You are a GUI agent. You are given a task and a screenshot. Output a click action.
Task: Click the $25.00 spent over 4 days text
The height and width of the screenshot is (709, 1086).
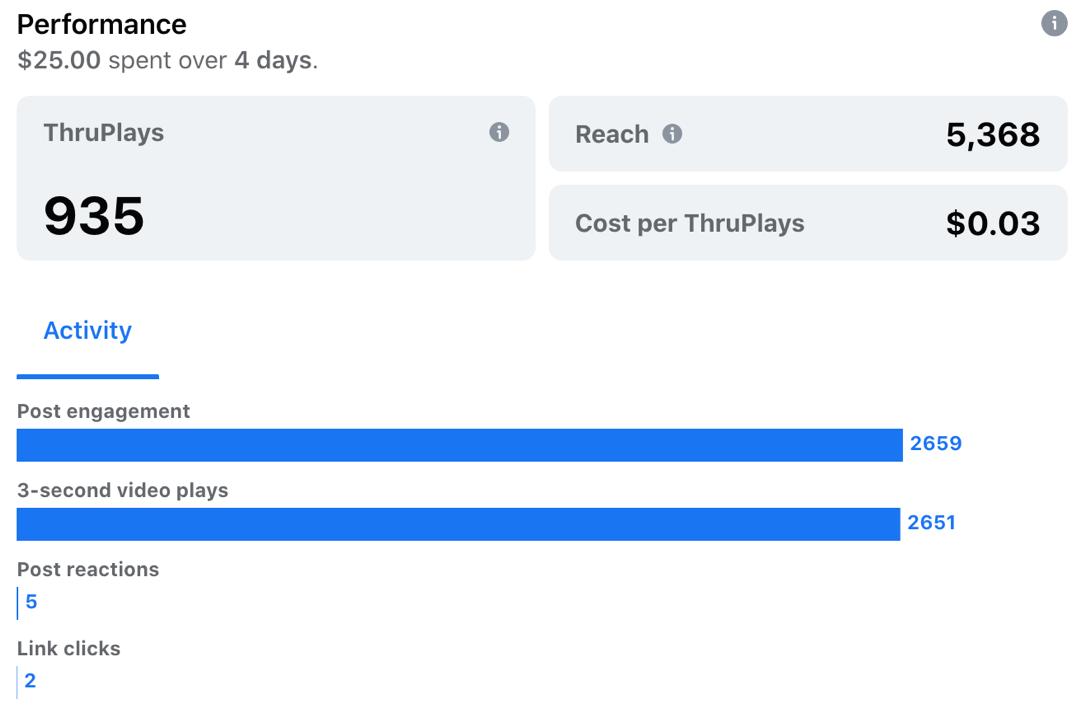168,60
